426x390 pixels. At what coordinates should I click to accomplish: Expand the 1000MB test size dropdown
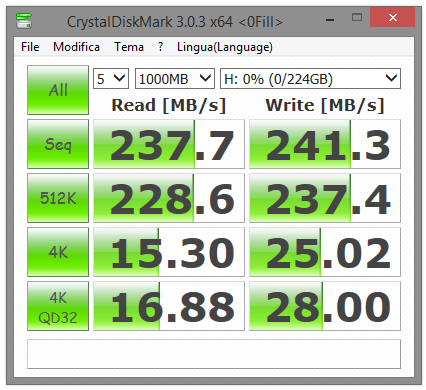point(175,79)
